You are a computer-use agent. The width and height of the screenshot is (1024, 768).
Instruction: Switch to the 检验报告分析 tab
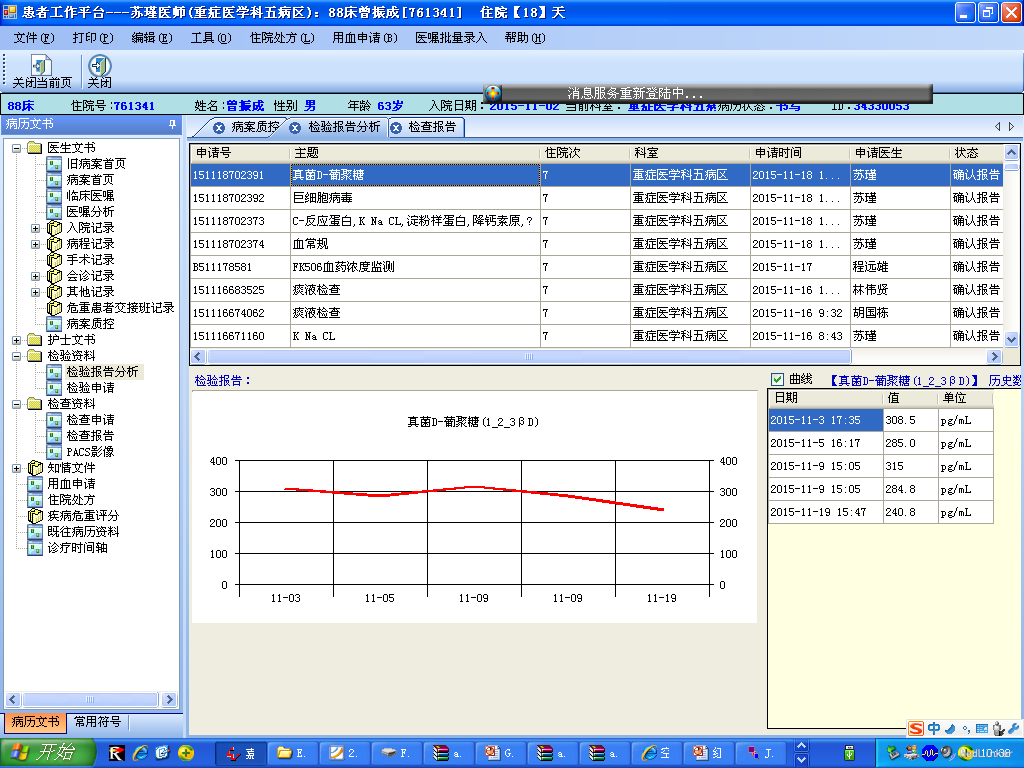[x=343, y=127]
